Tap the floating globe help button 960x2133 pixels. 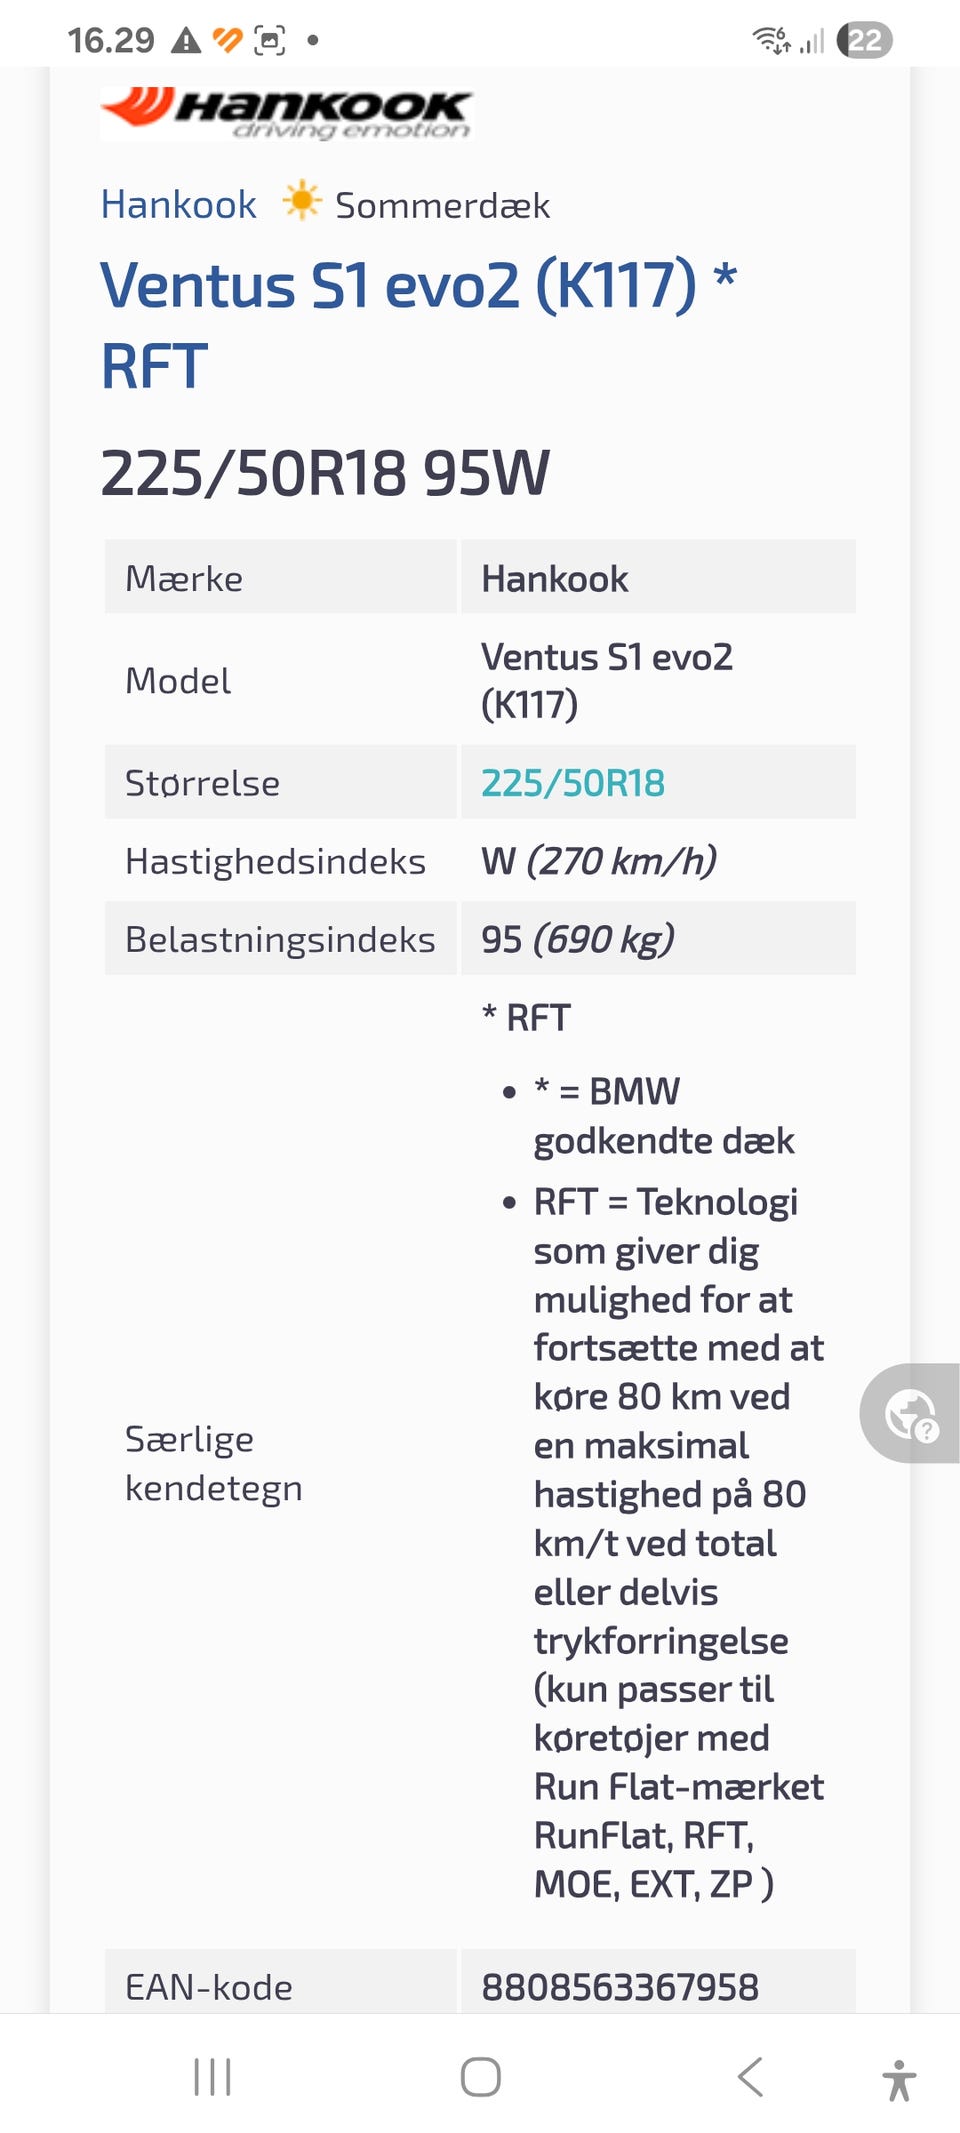(910, 1413)
